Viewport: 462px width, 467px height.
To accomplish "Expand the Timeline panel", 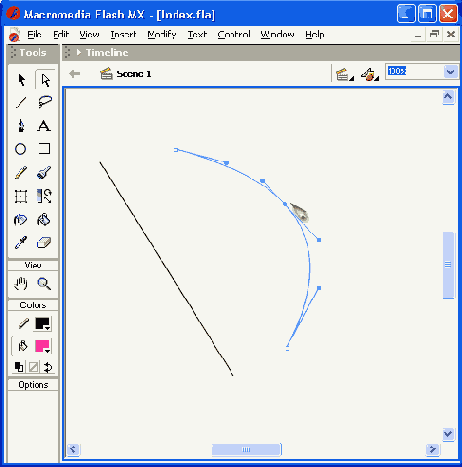I will click(x=79, y=52).
